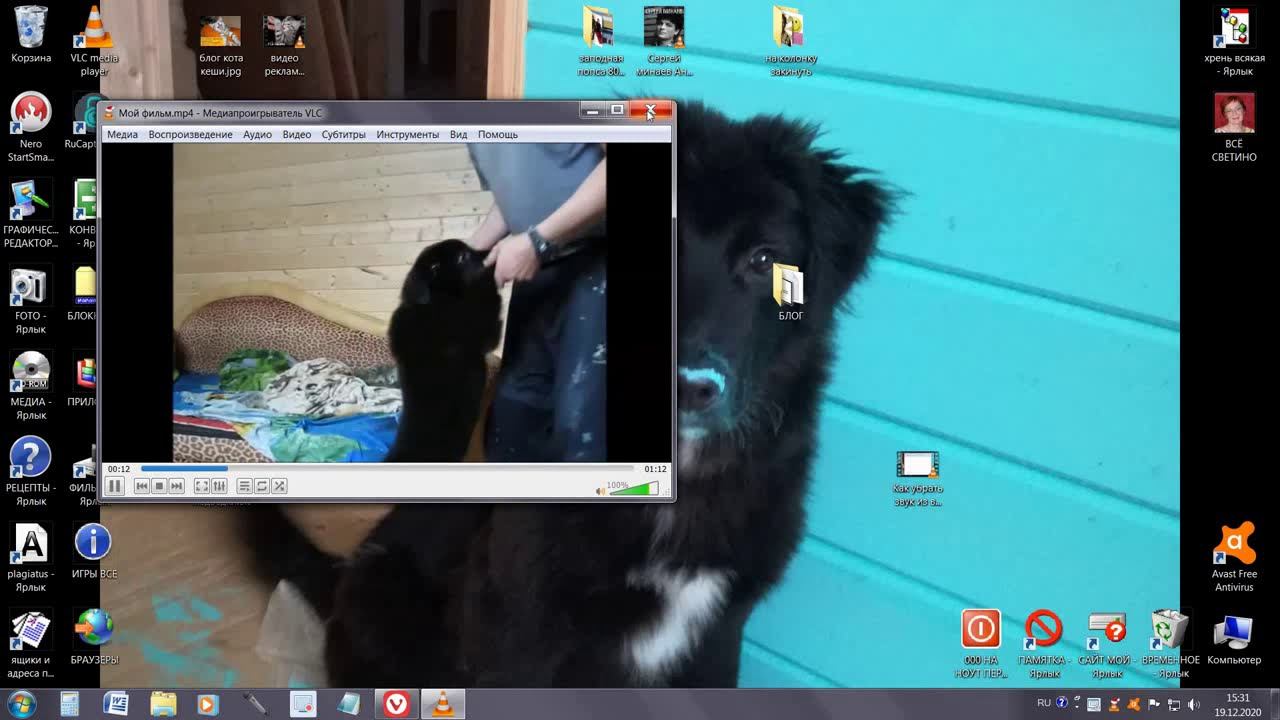Skip to next media in VLC
This screenshot has height=720, width=1280.
177,486
